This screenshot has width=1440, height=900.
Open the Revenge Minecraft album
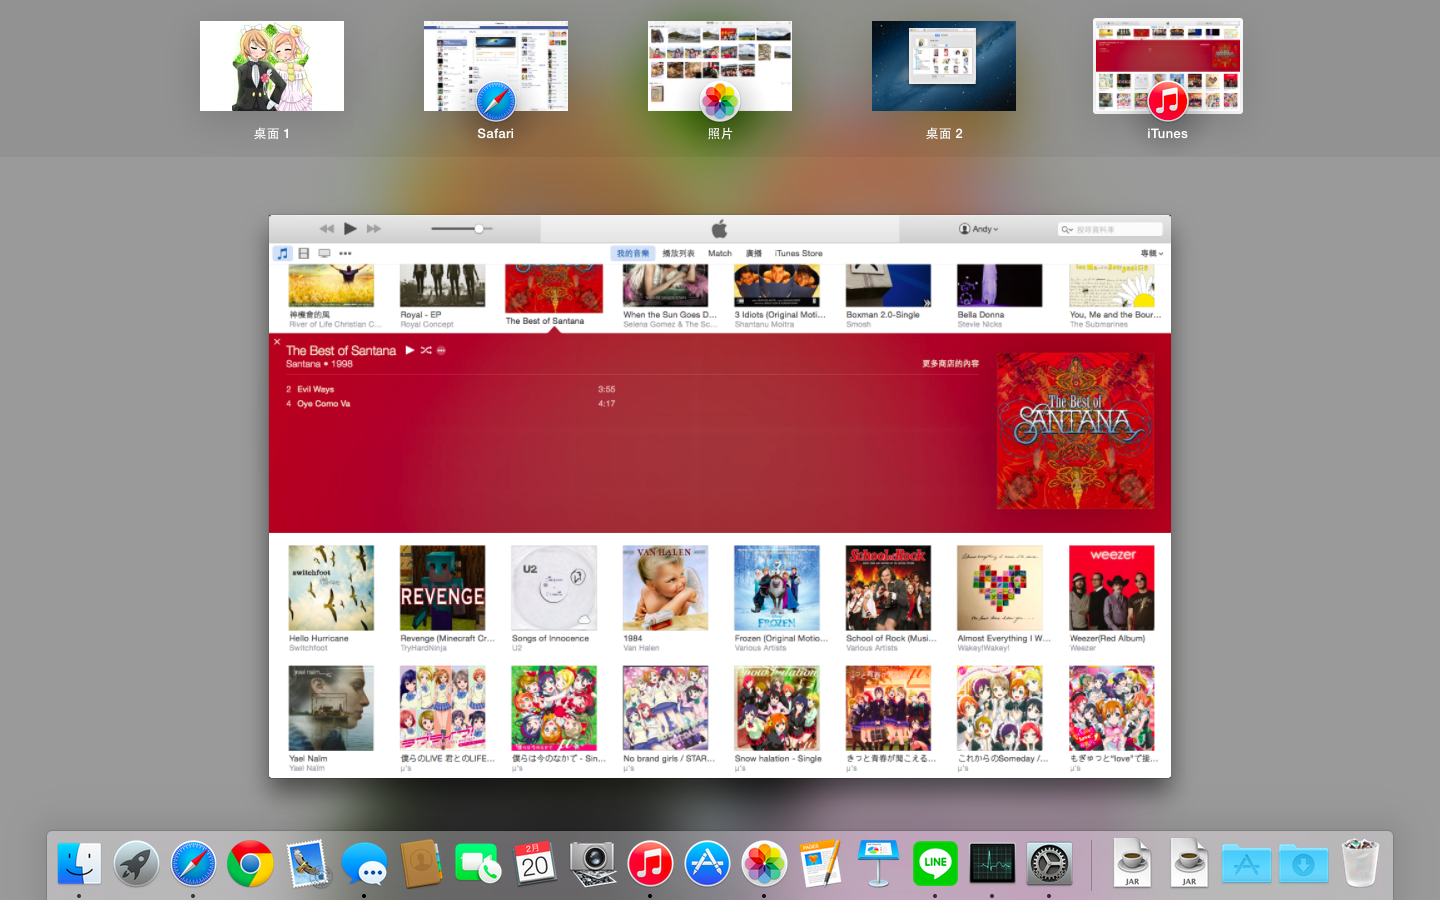pos(442,588)
